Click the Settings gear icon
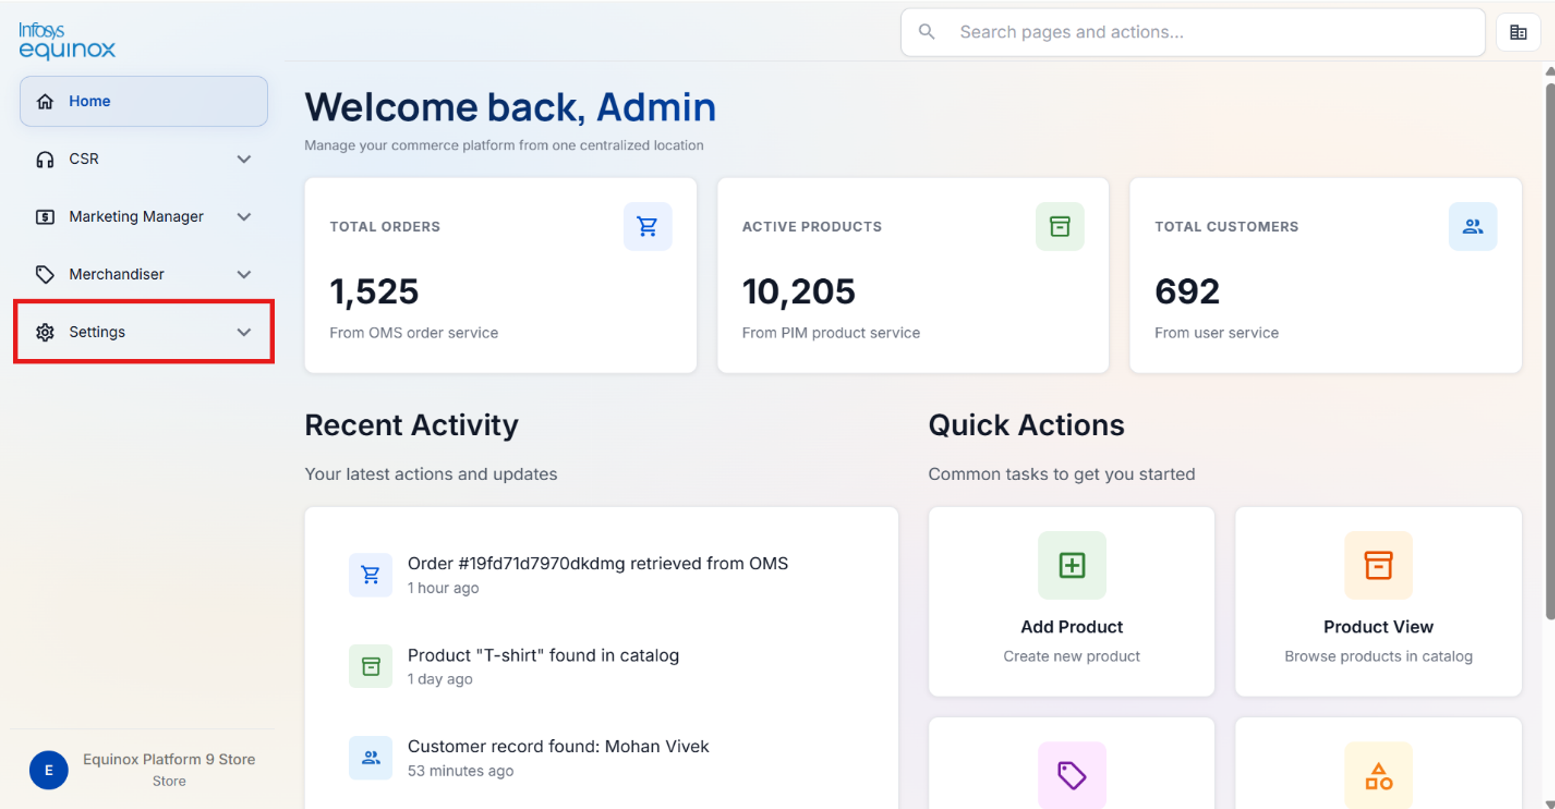The image size is (1555, 809). tap(45, 332)
